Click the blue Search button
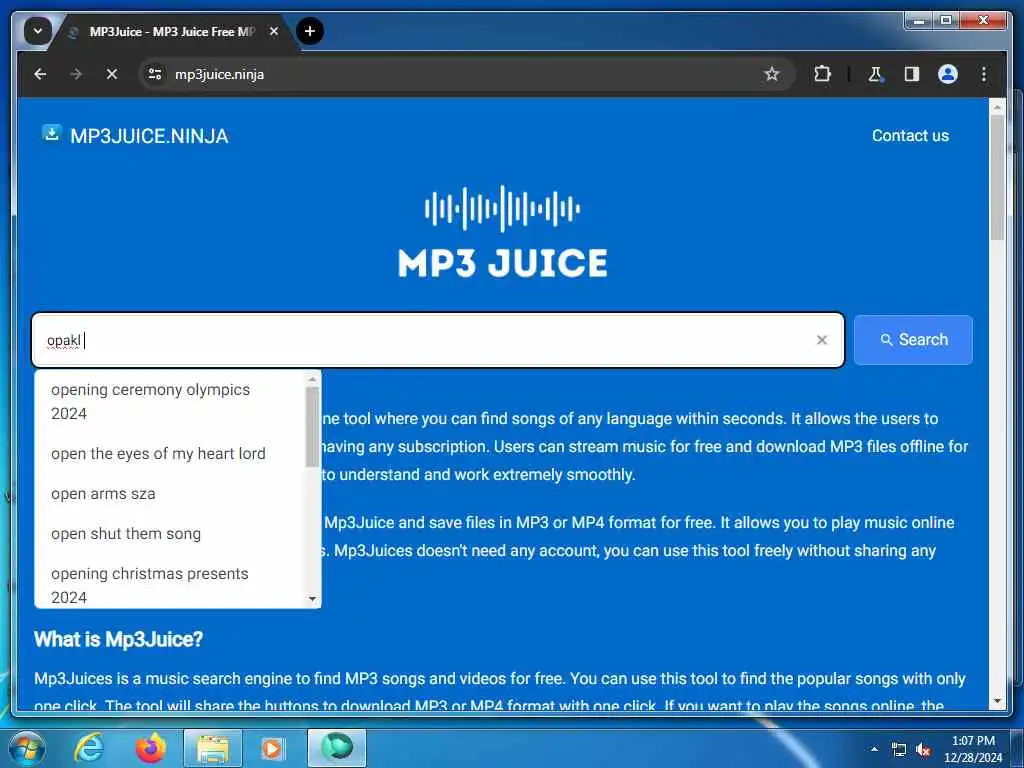1024x768 pixels. [x=913, y=340]
